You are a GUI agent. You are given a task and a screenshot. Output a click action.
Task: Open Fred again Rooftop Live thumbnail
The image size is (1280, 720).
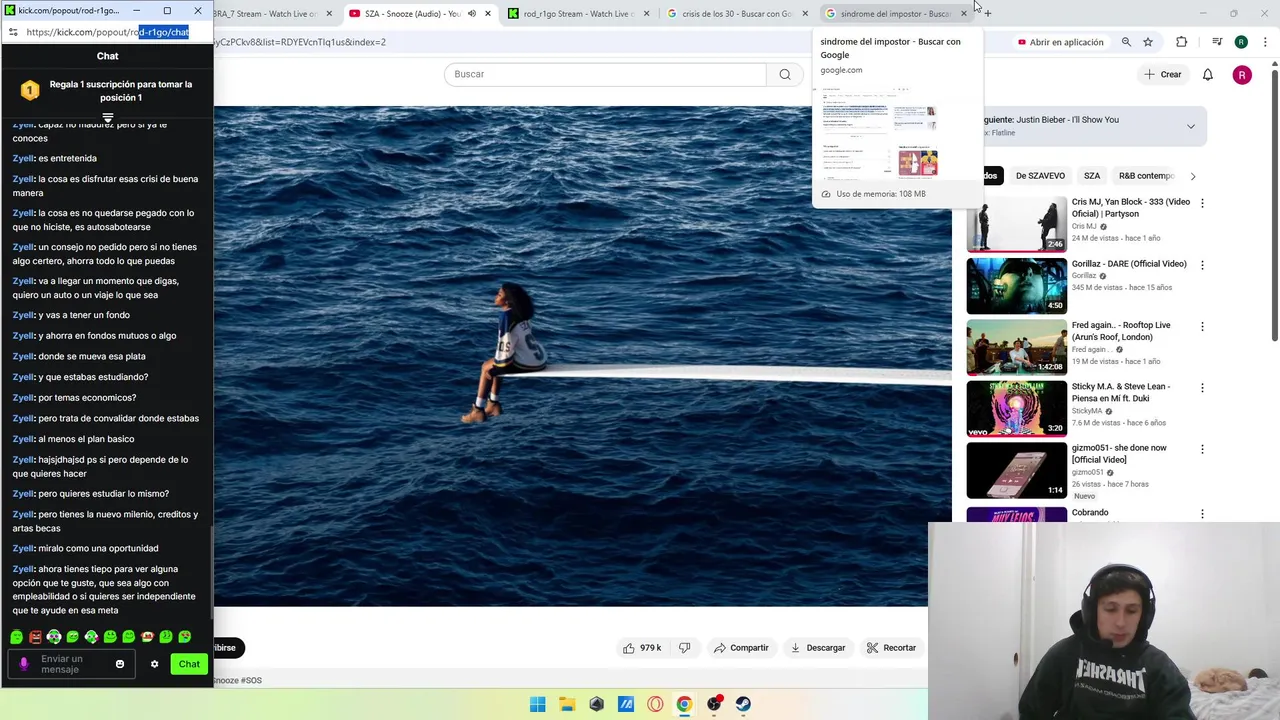pyautogui.click(x=1017, y=347)
